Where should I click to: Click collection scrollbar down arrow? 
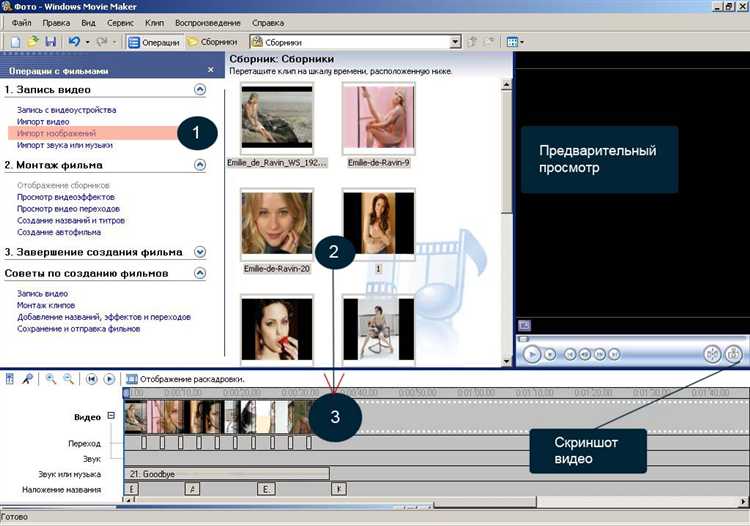[x=506, y=362]
